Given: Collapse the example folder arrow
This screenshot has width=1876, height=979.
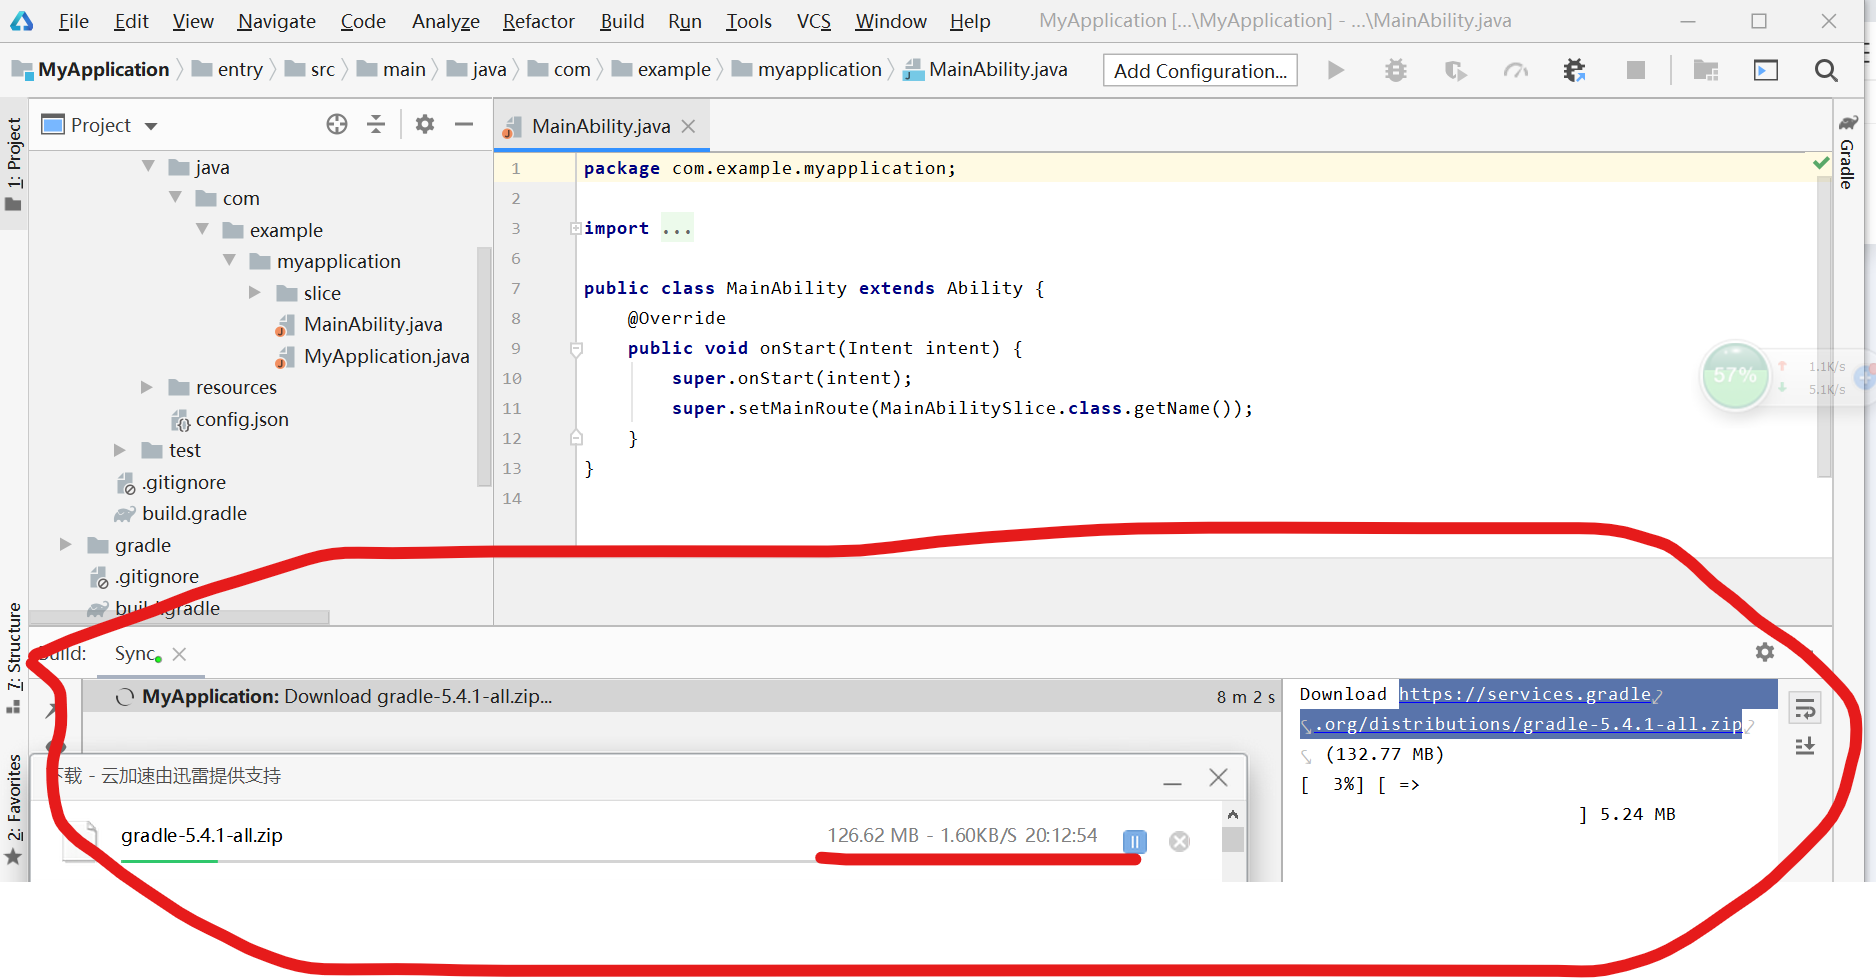Looking at the screenshot, I should 202,229.
